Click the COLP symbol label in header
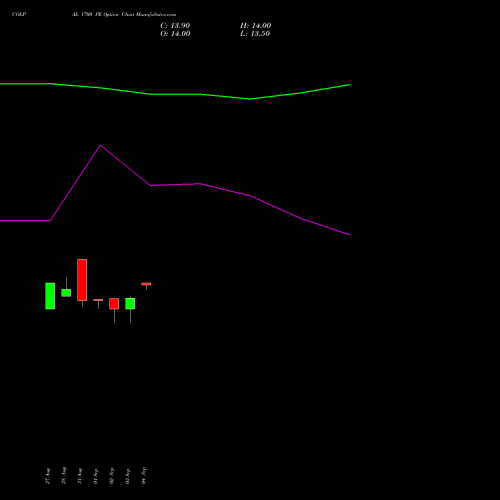 coord(19,14)
